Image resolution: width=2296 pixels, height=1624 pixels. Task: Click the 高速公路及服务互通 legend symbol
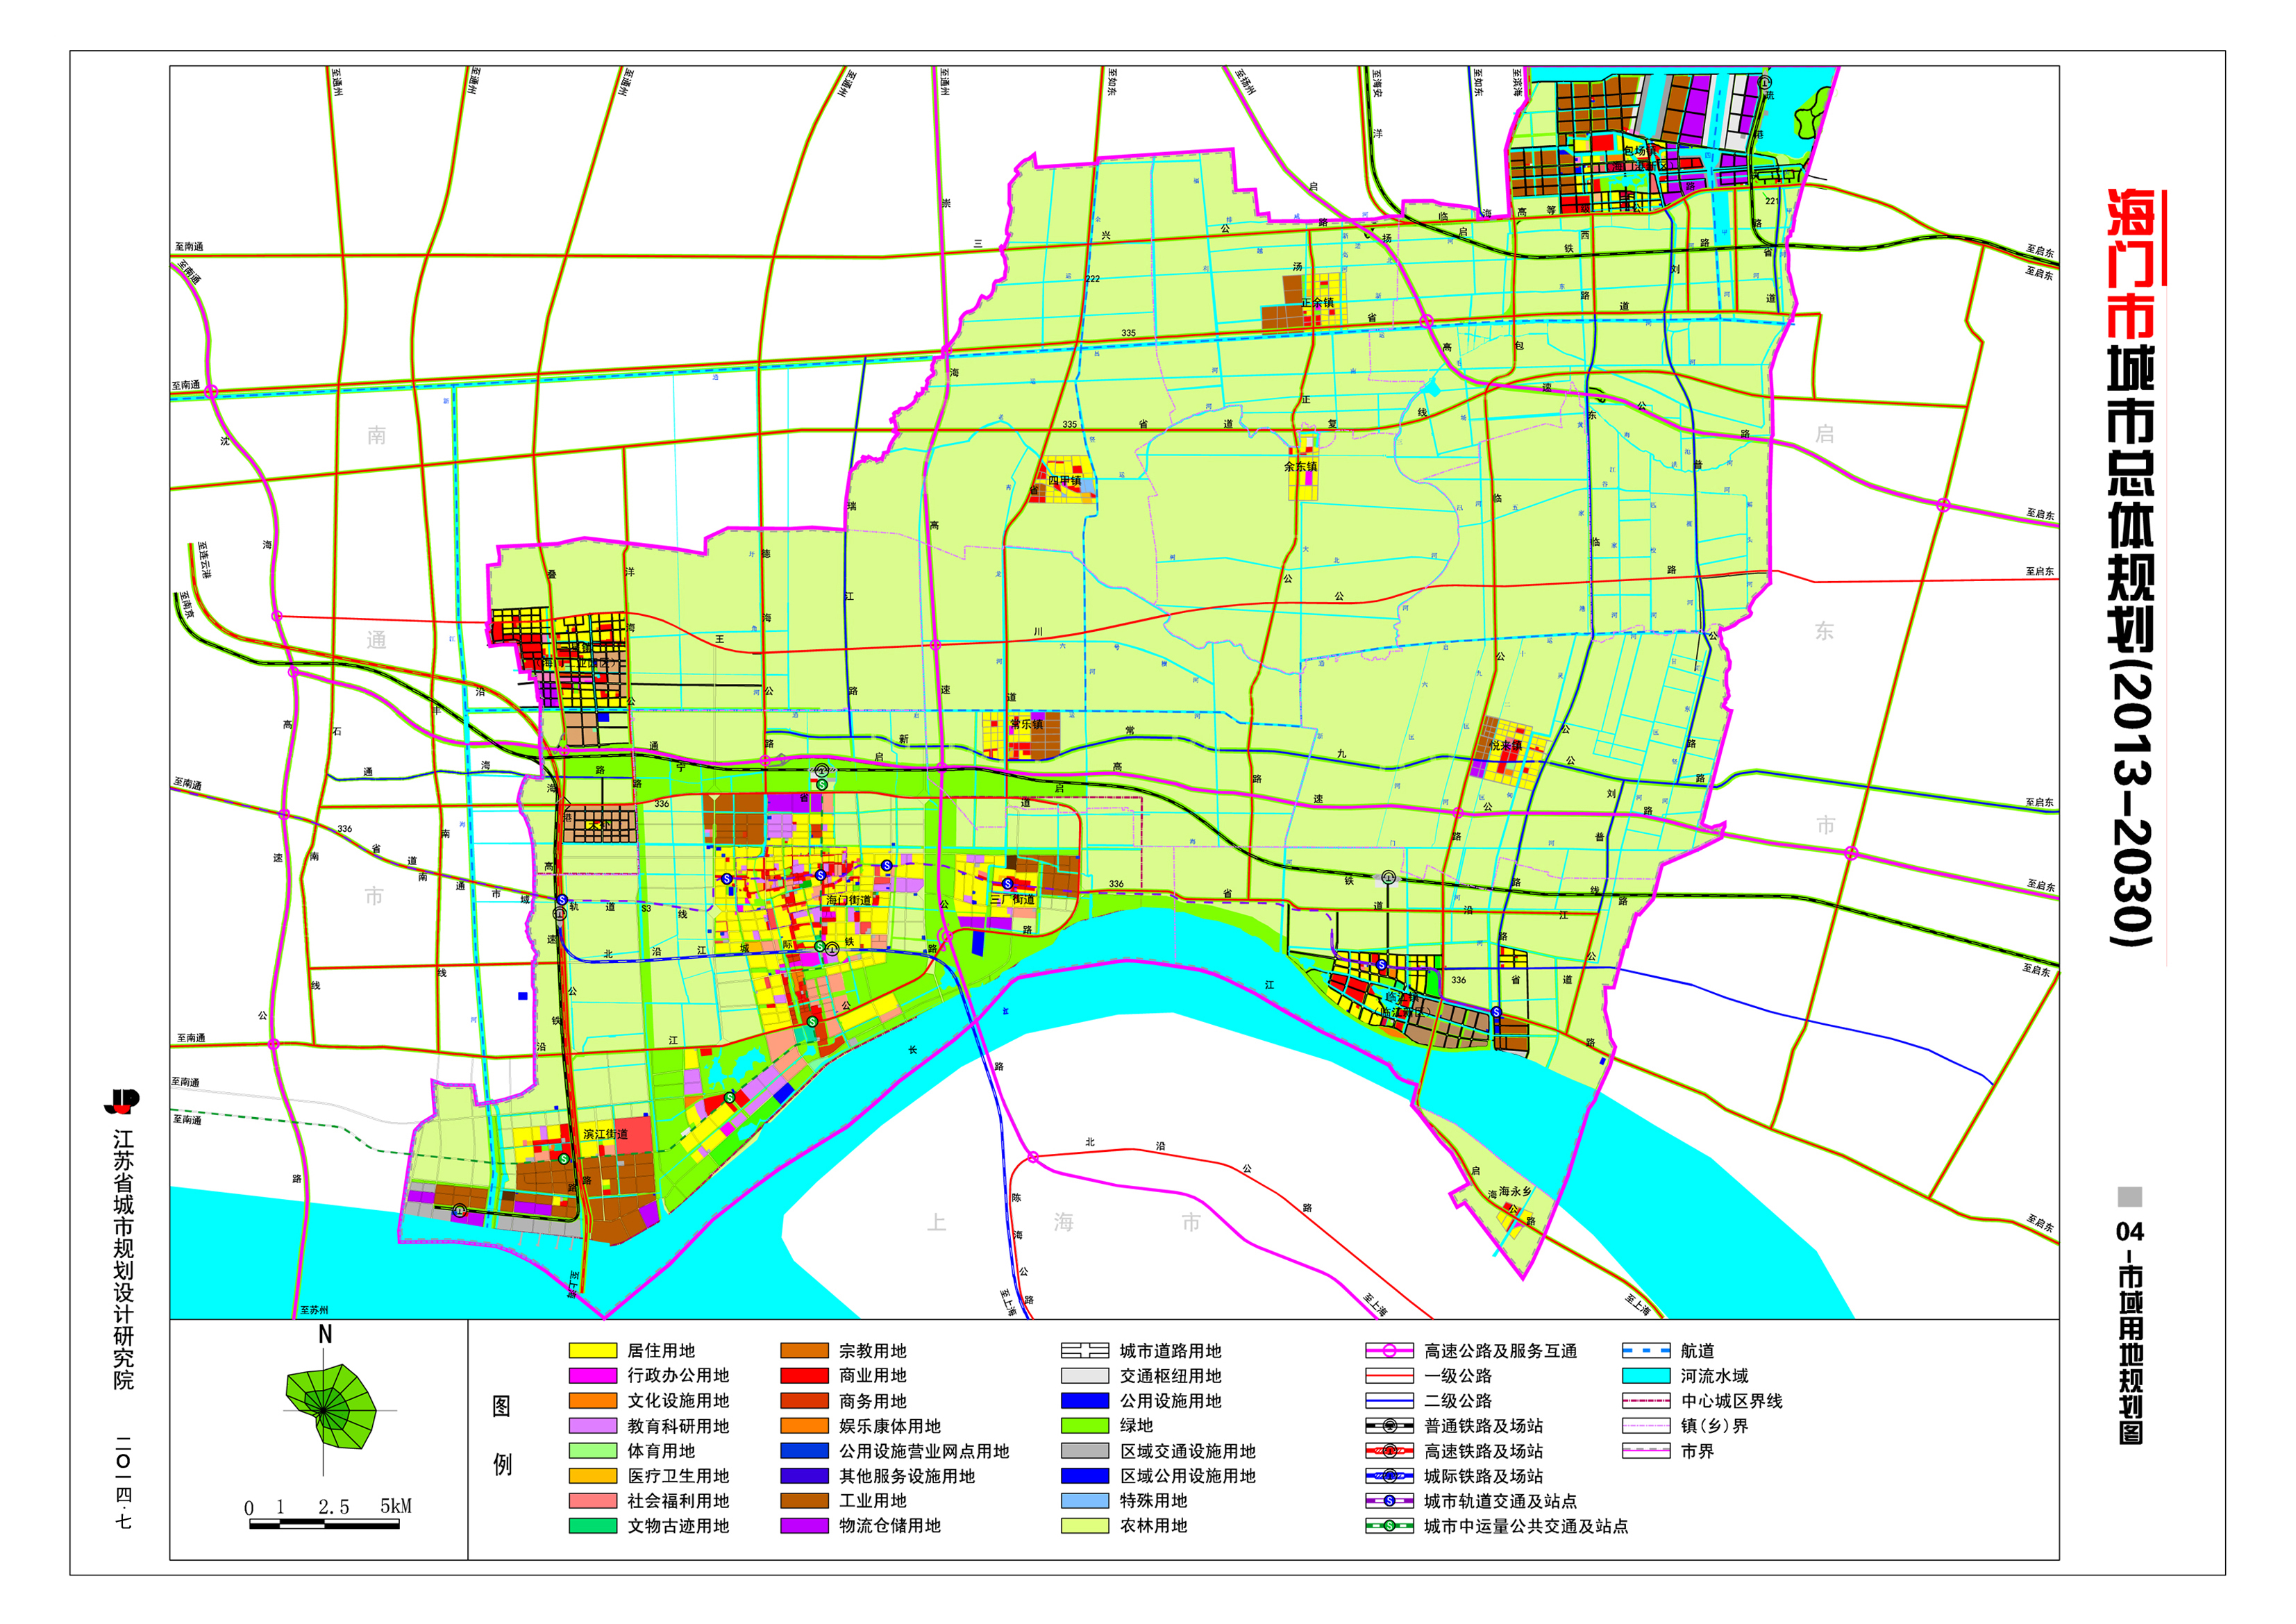(1389, 1351)
